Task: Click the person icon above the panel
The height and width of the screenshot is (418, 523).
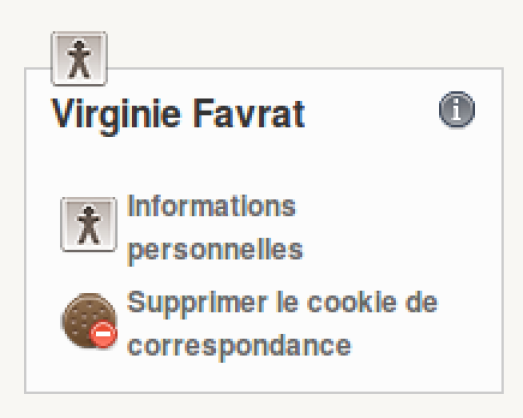Action: 79,59
